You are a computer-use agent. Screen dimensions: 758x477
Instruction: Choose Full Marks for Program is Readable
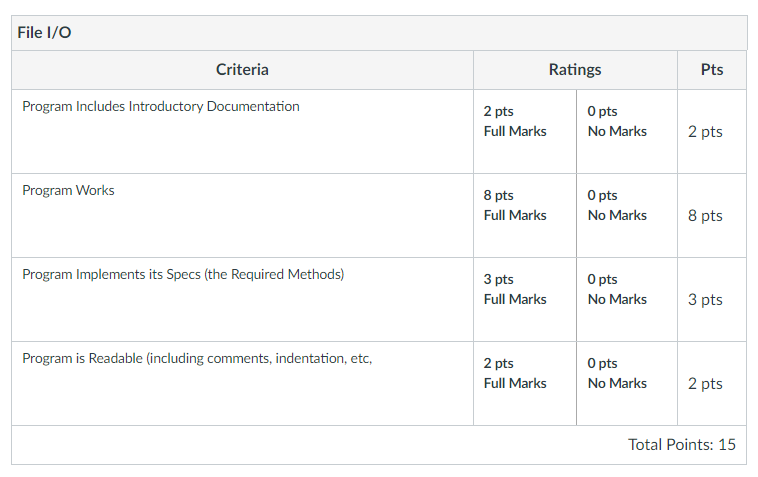click(x=525, y=384)
